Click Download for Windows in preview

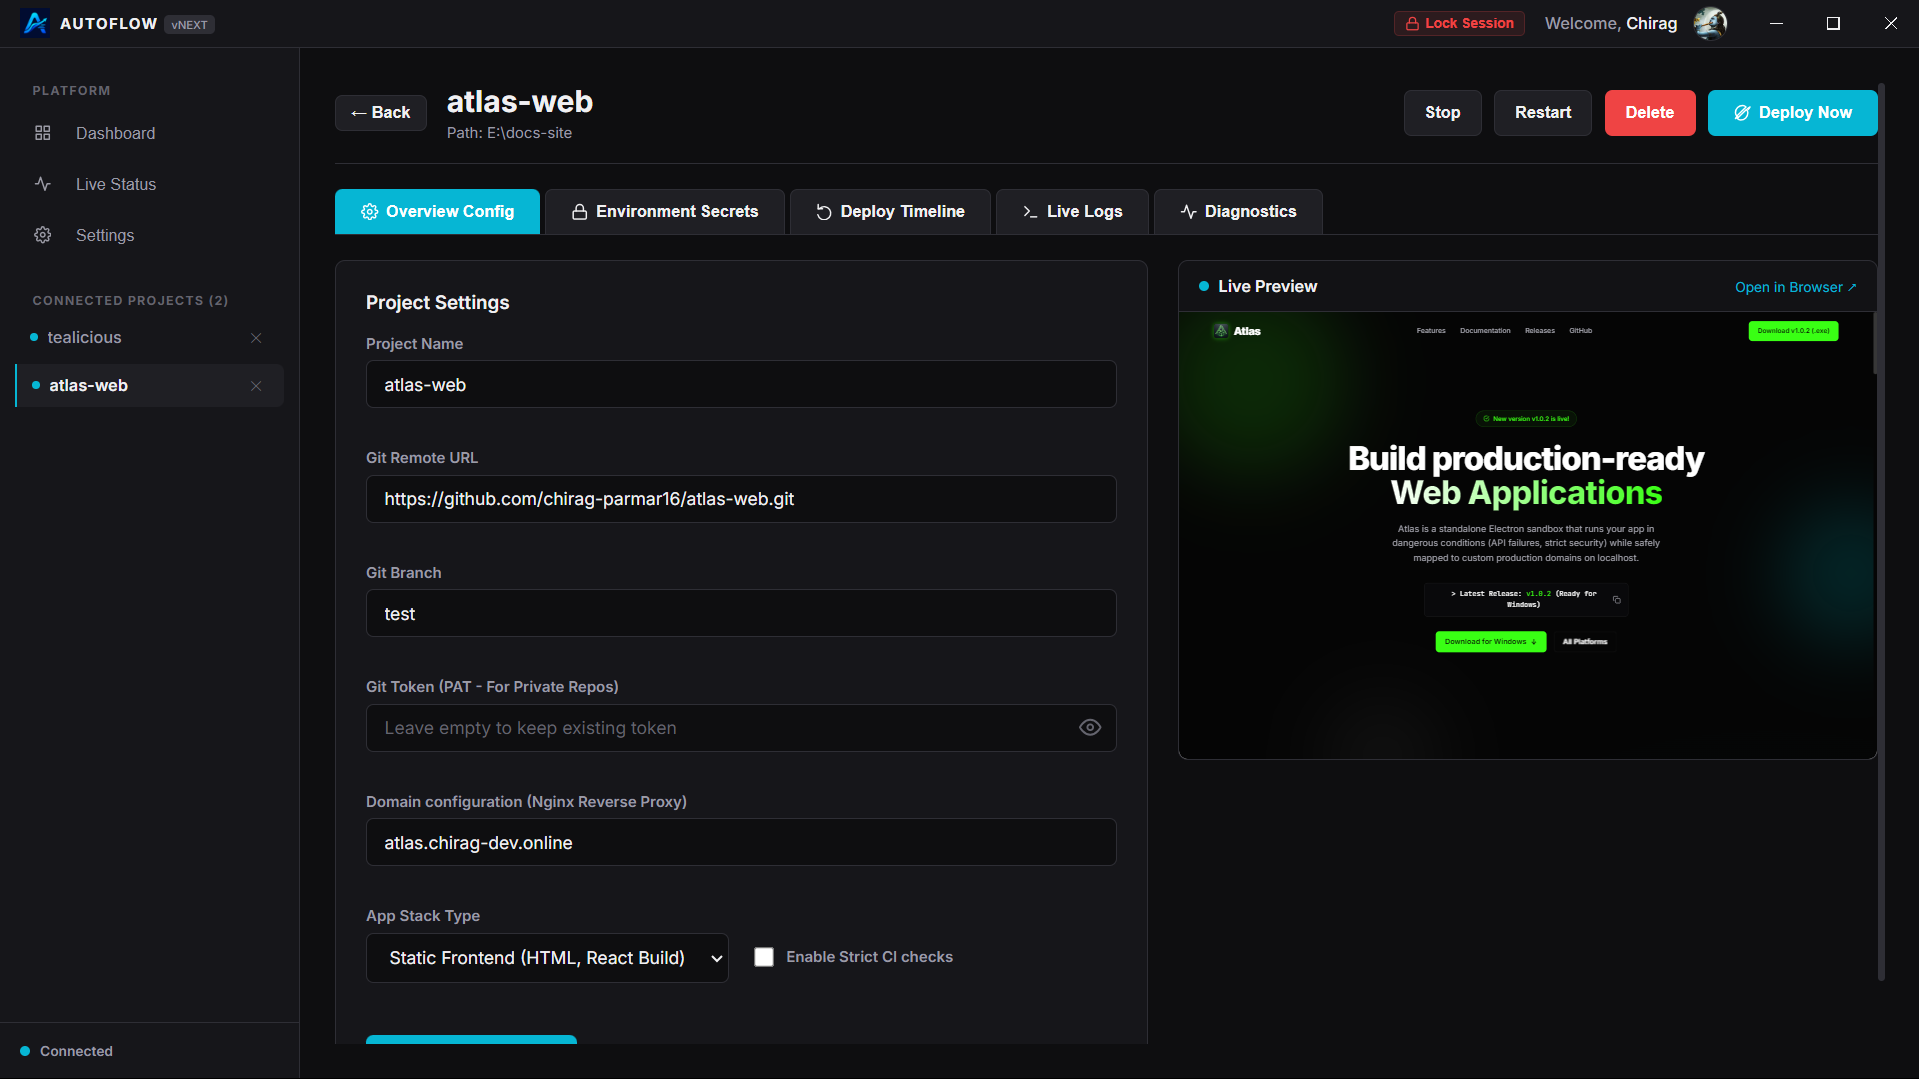pos(1490,642)
